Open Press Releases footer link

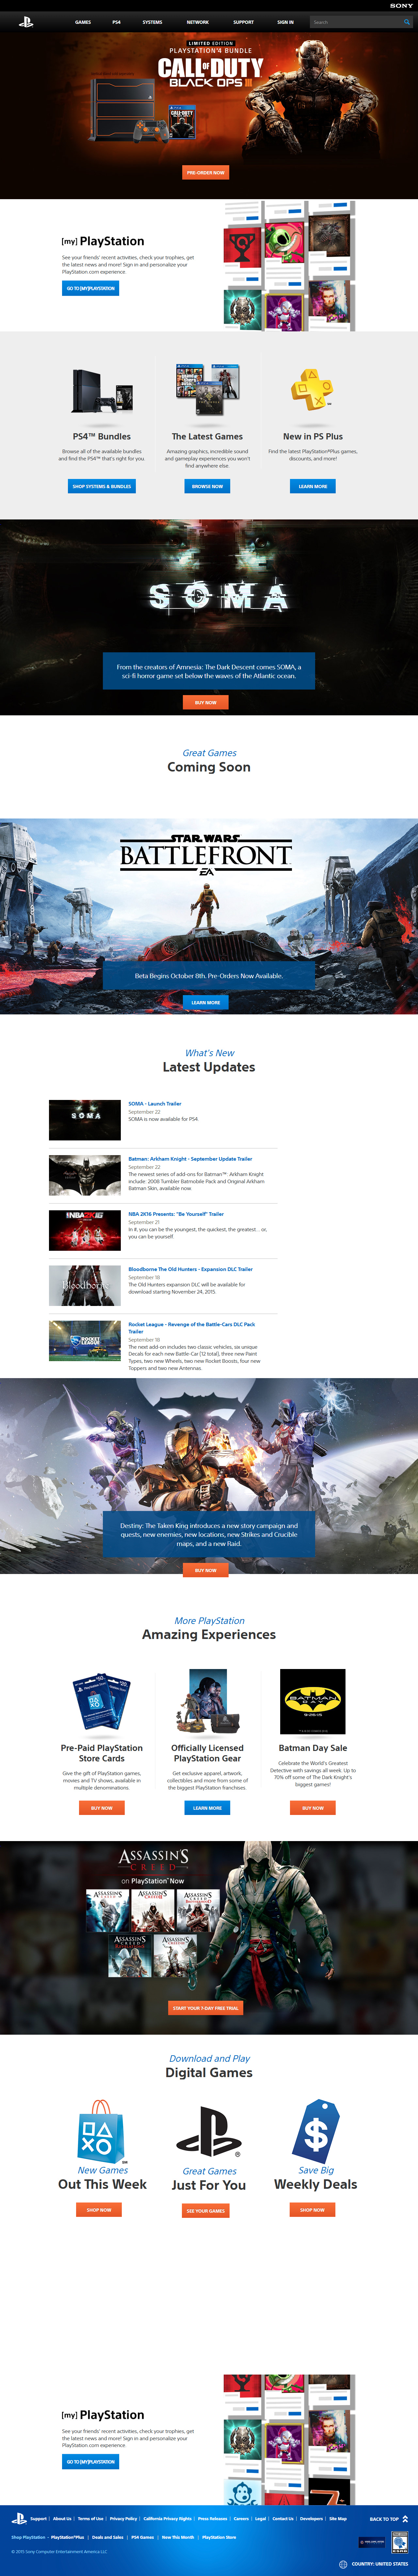tap(212, 2519)
